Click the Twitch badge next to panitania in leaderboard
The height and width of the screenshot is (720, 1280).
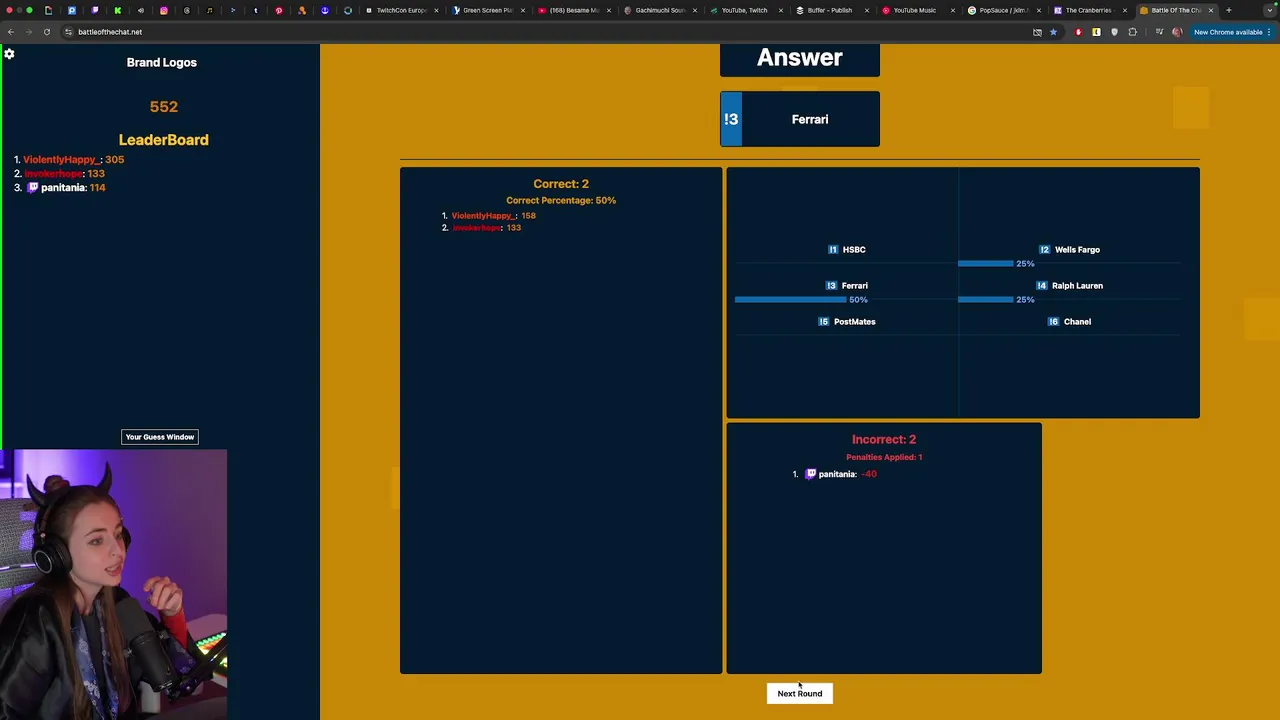pyautogui.click(x=32, y=188)
